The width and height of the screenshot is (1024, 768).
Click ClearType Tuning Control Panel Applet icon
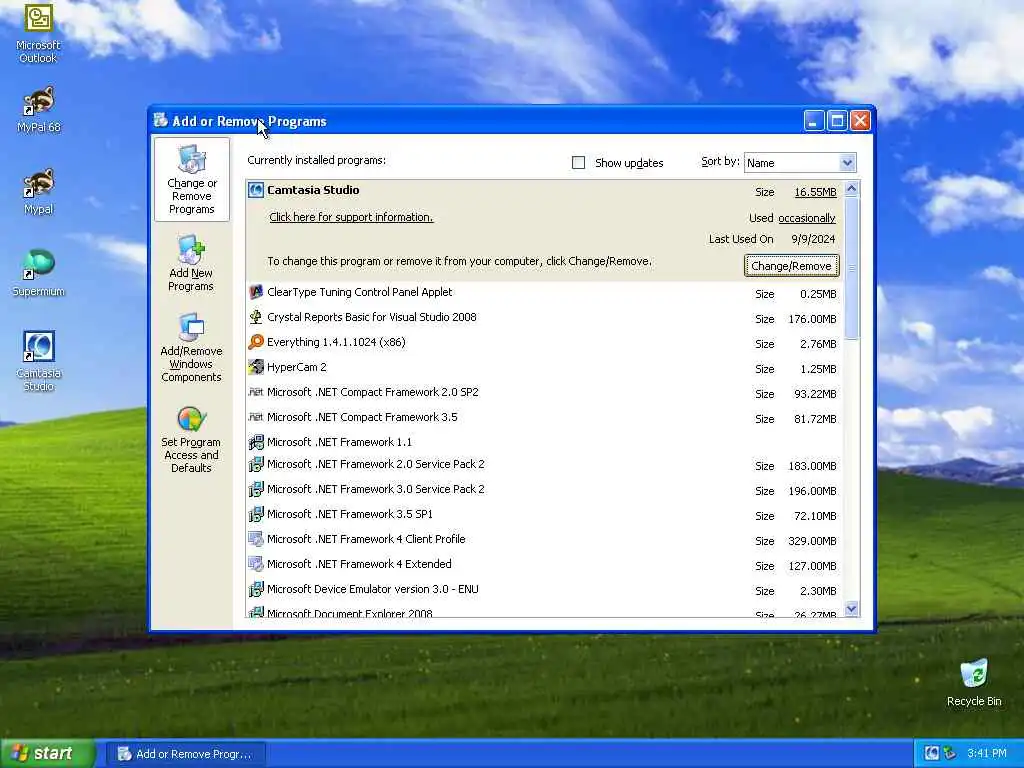tap(256, 292)
